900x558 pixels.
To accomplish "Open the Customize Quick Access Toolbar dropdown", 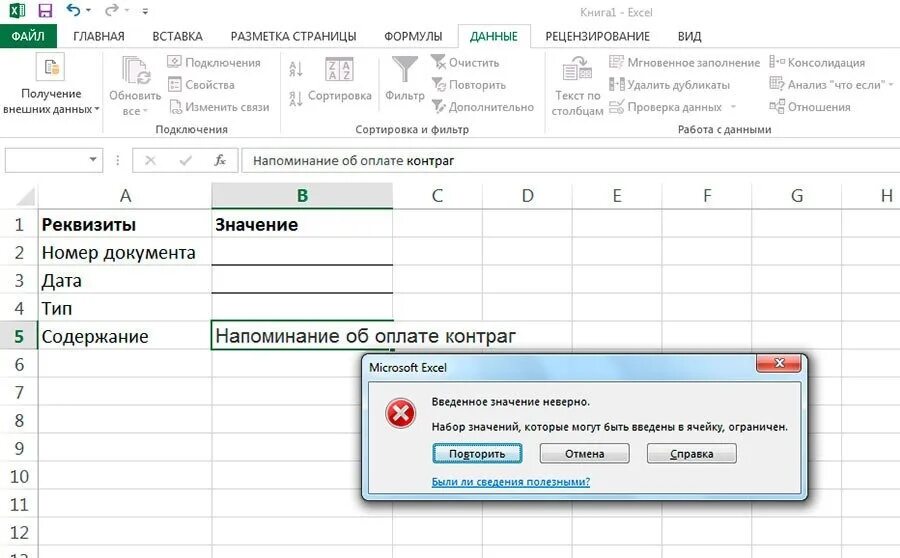I will tap(145, 11).
